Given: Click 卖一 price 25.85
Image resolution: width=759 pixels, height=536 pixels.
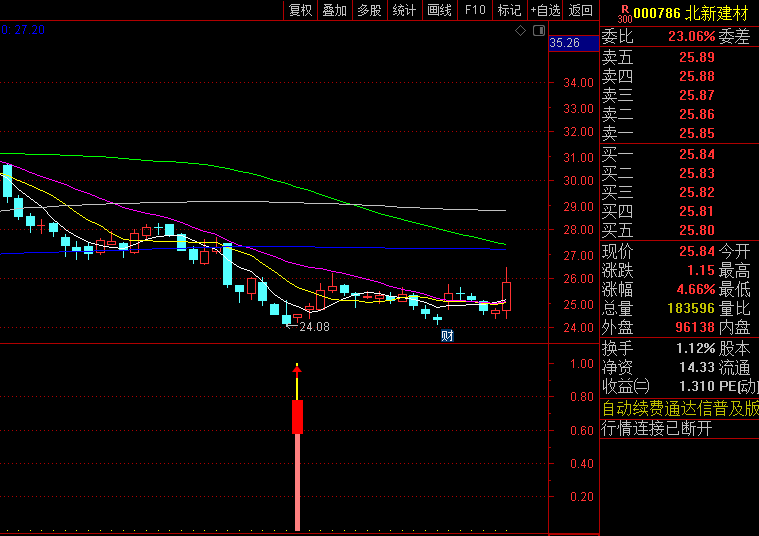Looking at the screenshot, I should point(697,133).
